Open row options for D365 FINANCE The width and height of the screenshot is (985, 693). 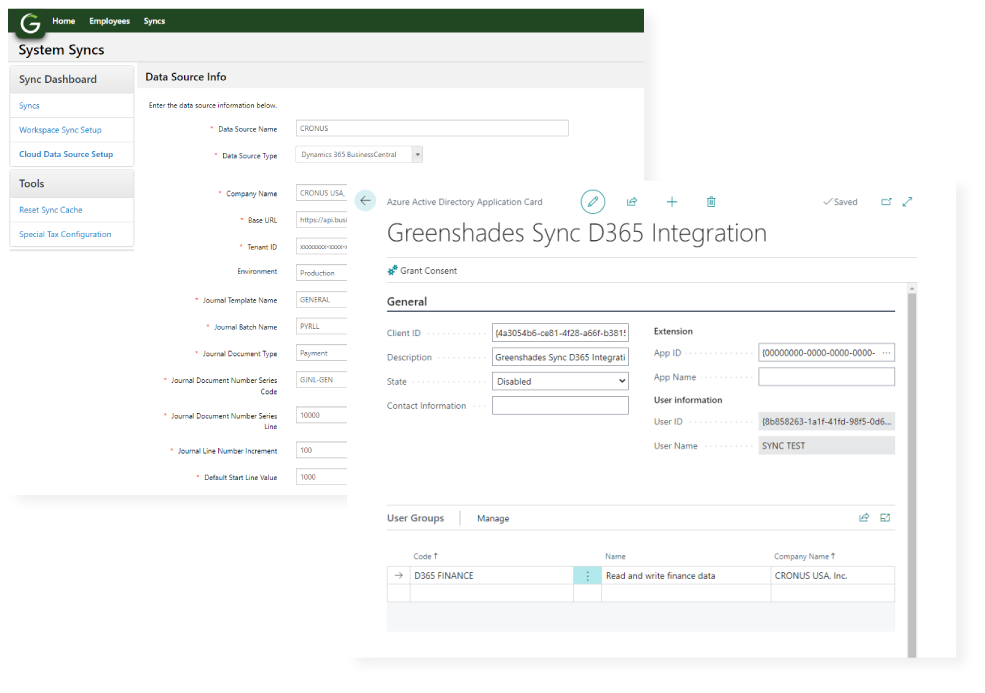coord(587,576)
